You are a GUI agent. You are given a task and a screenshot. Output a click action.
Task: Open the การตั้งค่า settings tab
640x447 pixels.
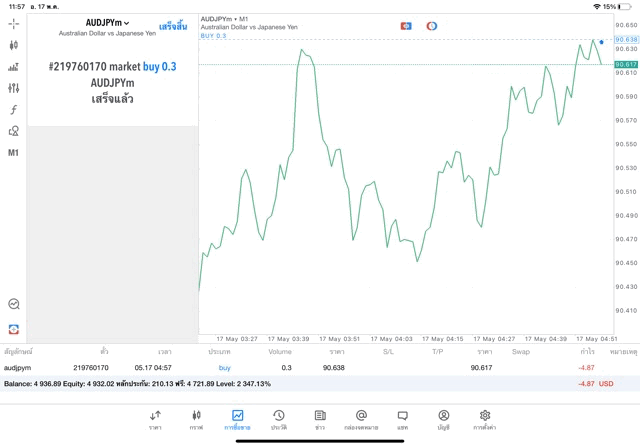click(x=484, y=420)
